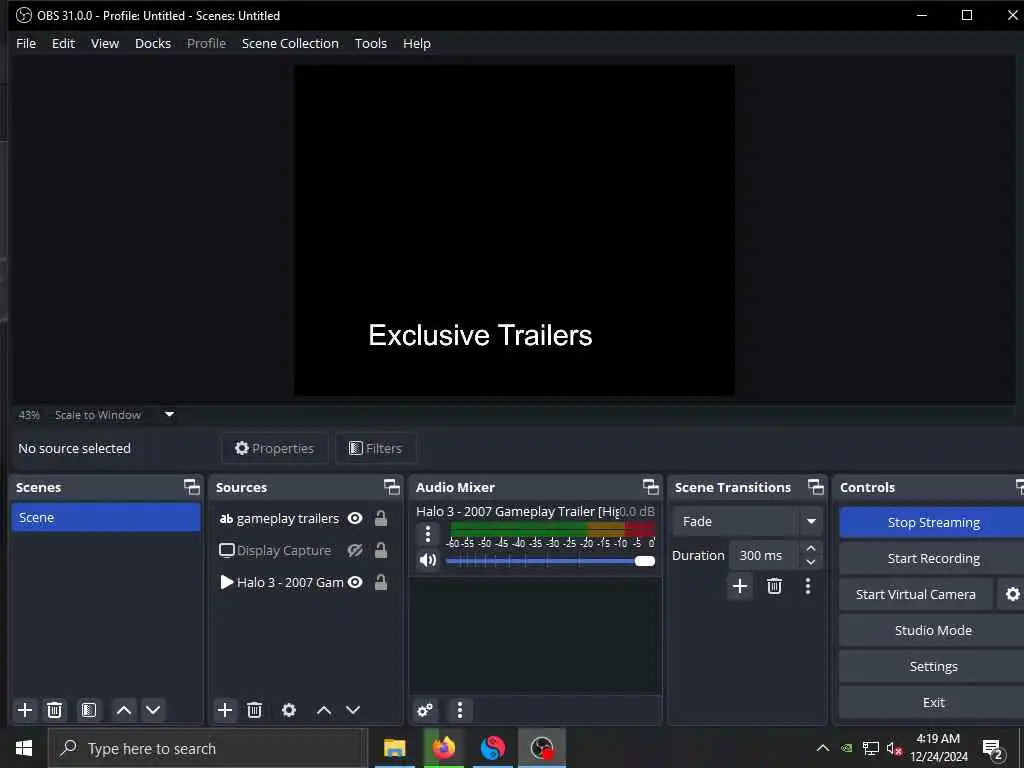Enable Studio Mode
The height and width of the screenshot is (768, 1024).
pyautogui.click(x=933, y=630)
